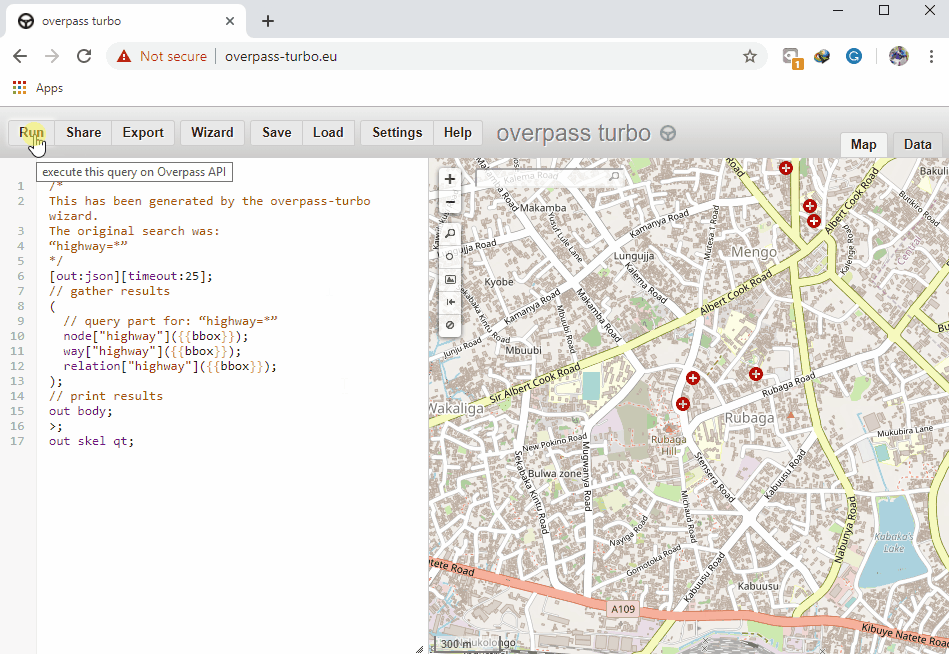The image size is (949, 654).
Task: Click the zoom-to-data magnifier map control
Action: [450, 234]
